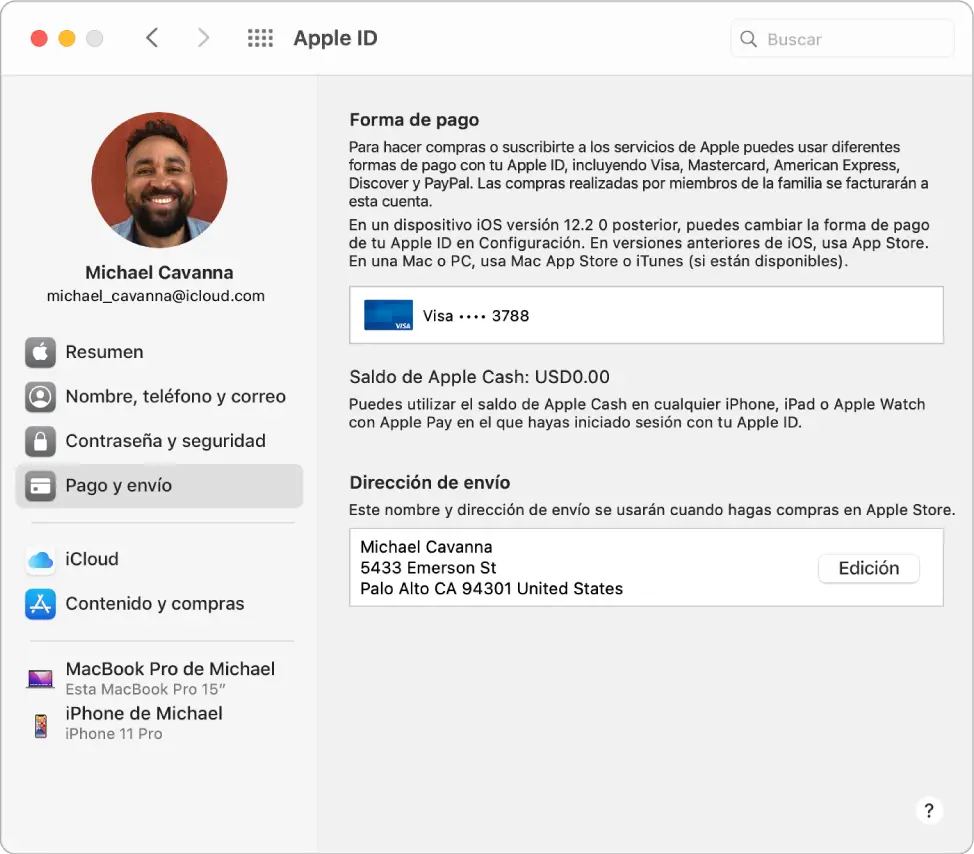Click 5433 Emerson St address line
Image resolution: width=974 pixels, height=854 pixels.
pos(428,568)
